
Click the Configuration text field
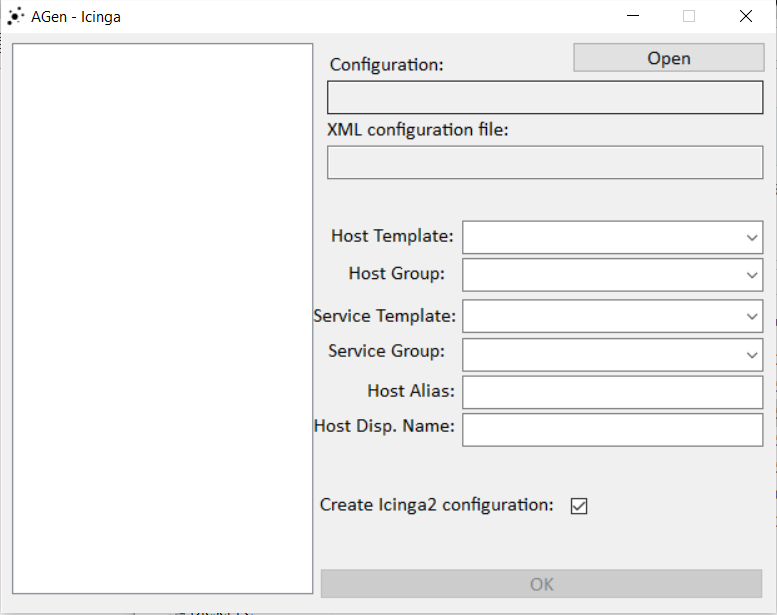(x=545, y=98)
